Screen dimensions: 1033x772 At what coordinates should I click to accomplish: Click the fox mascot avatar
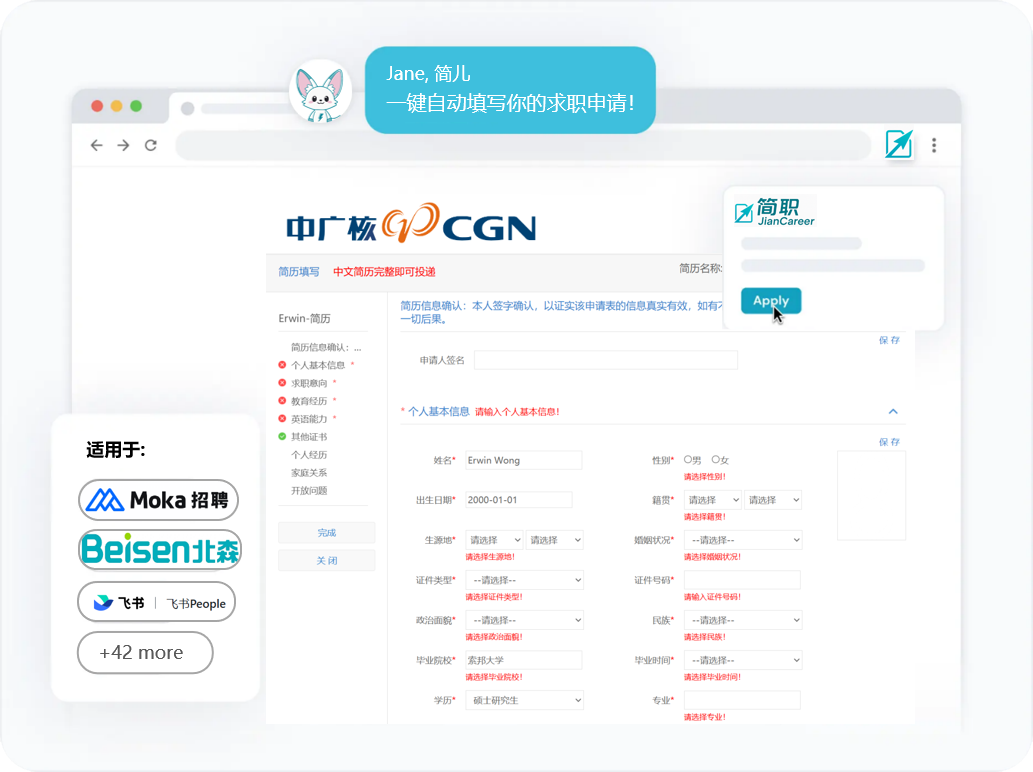pos(320,93)
